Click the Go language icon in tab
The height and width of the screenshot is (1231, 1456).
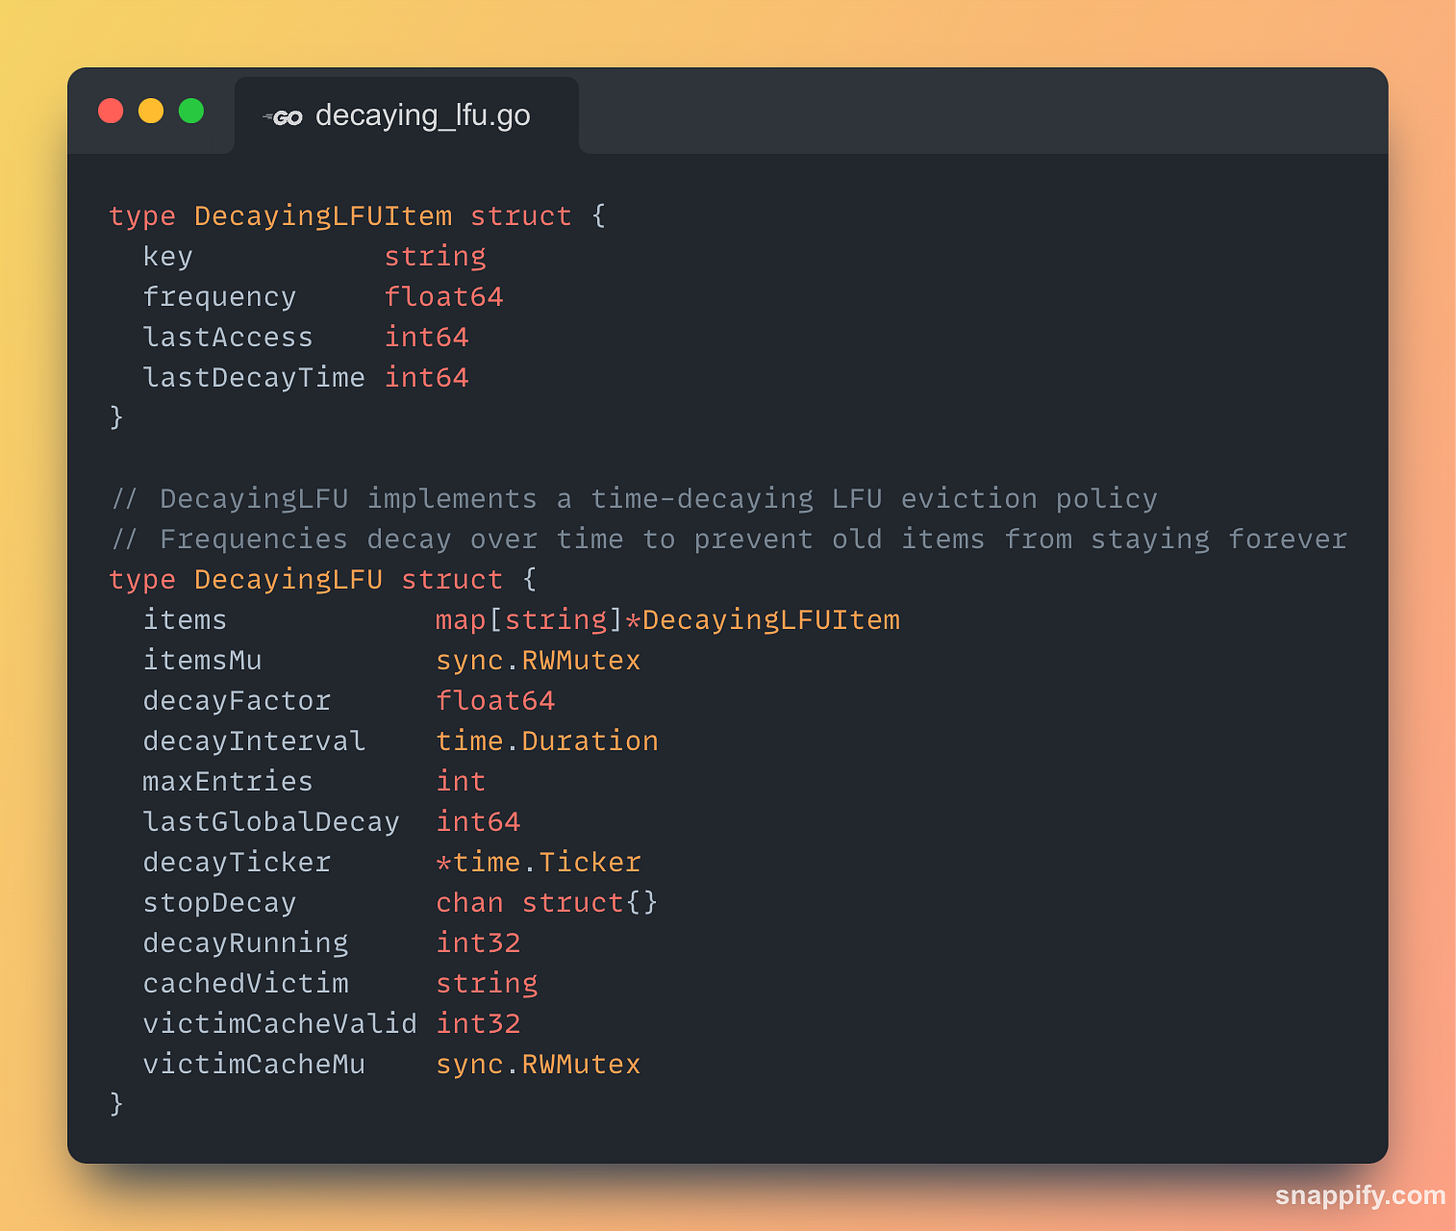(284, 117)
